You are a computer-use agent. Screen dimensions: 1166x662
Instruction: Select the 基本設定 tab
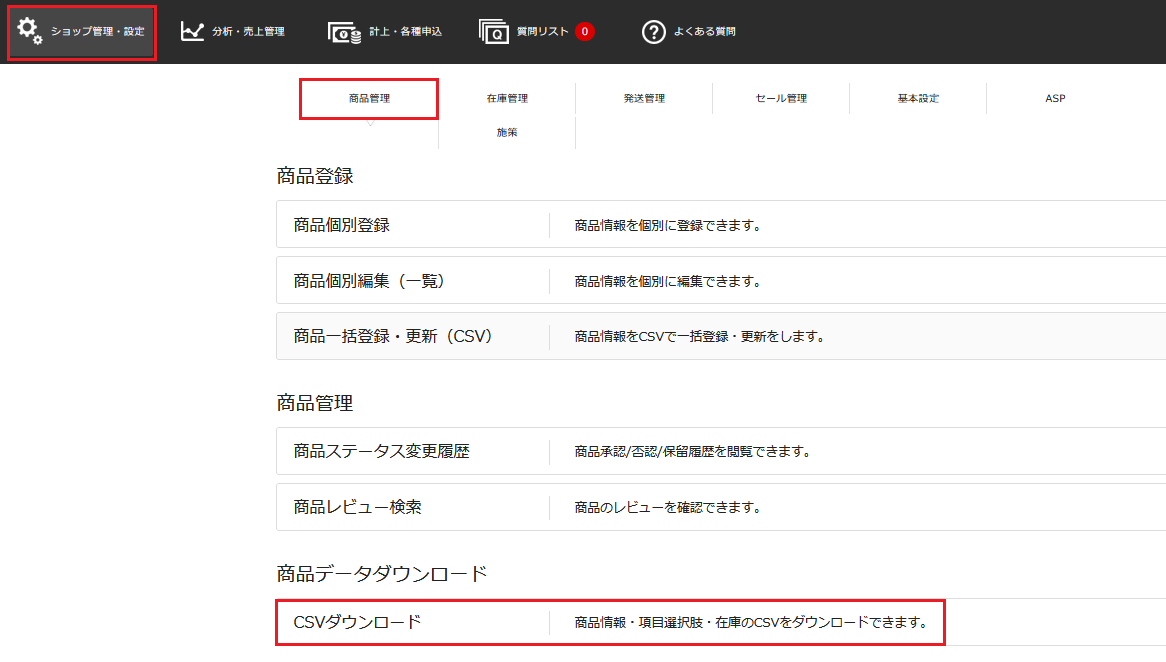click(918, 98)
